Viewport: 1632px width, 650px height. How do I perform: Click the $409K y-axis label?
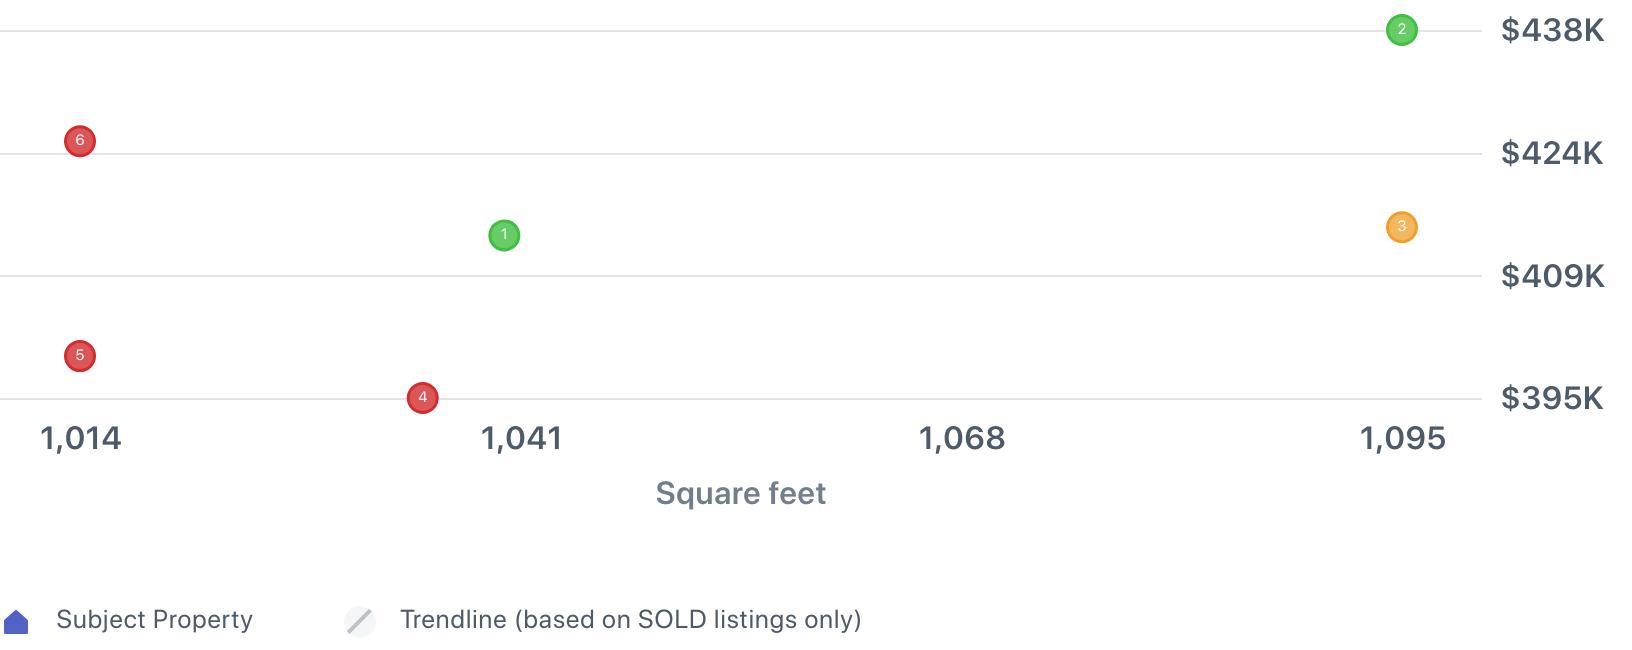coord(1552,276)
